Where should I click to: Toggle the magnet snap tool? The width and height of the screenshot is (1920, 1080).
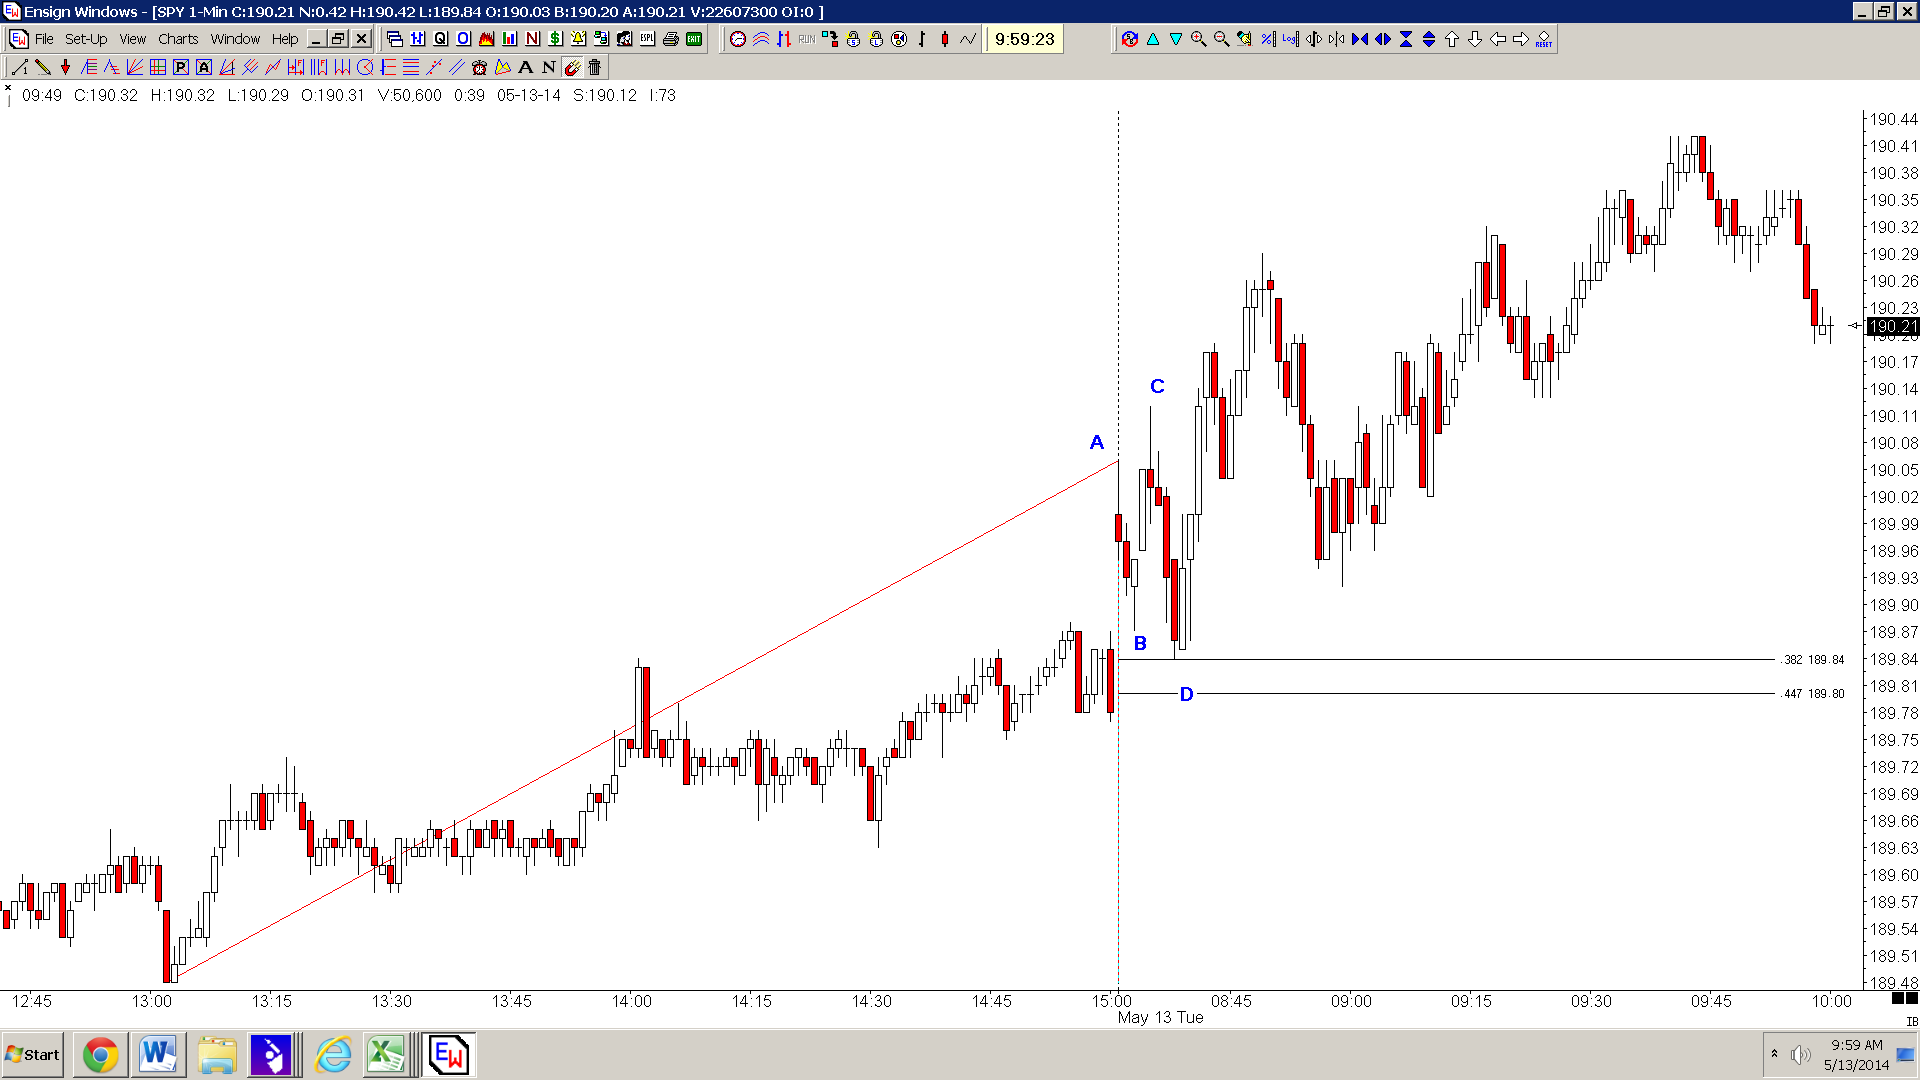tap(572, 67)
